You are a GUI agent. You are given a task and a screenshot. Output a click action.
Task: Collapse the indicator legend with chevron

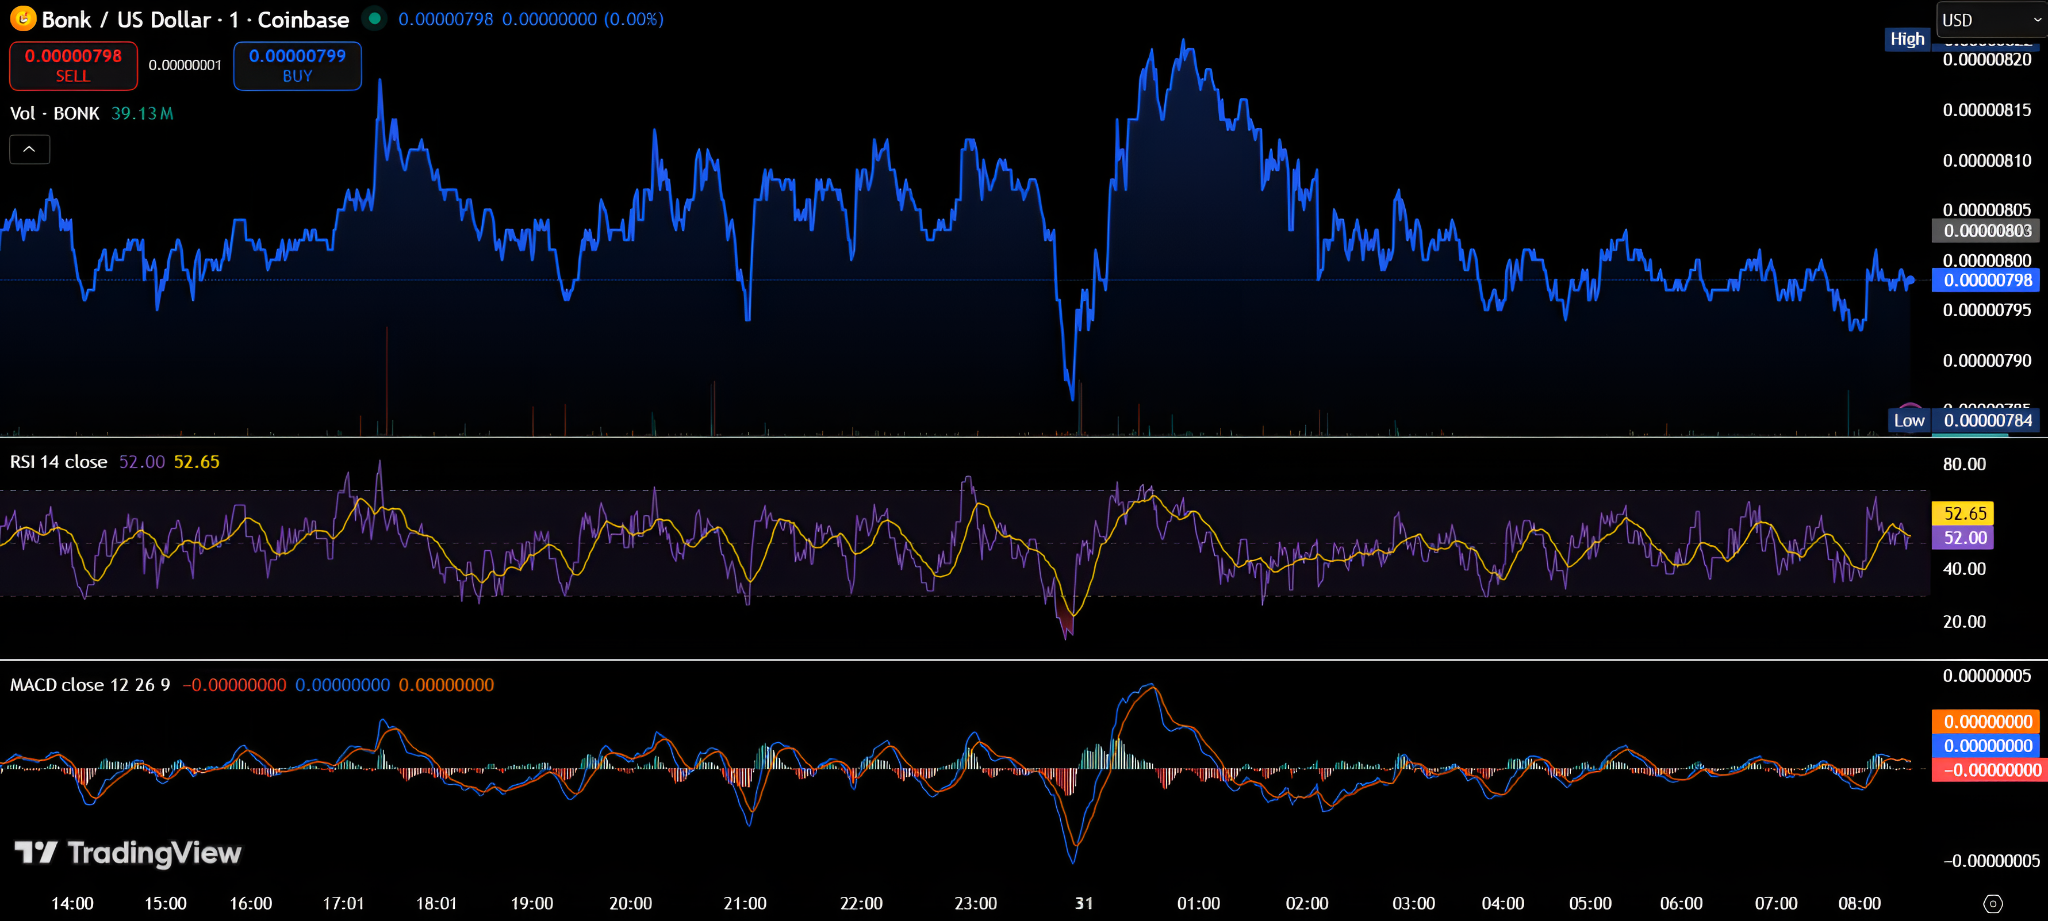(29, 149)
